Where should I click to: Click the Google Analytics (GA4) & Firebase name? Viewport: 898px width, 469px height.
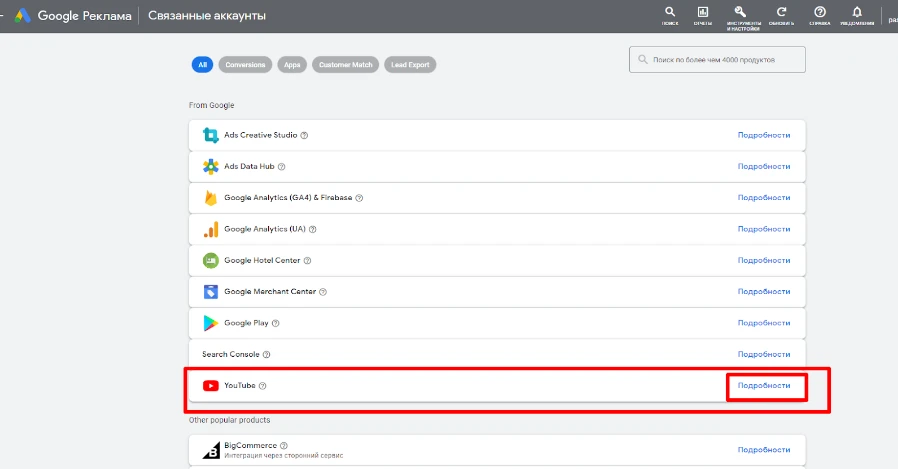coord(288,198)
